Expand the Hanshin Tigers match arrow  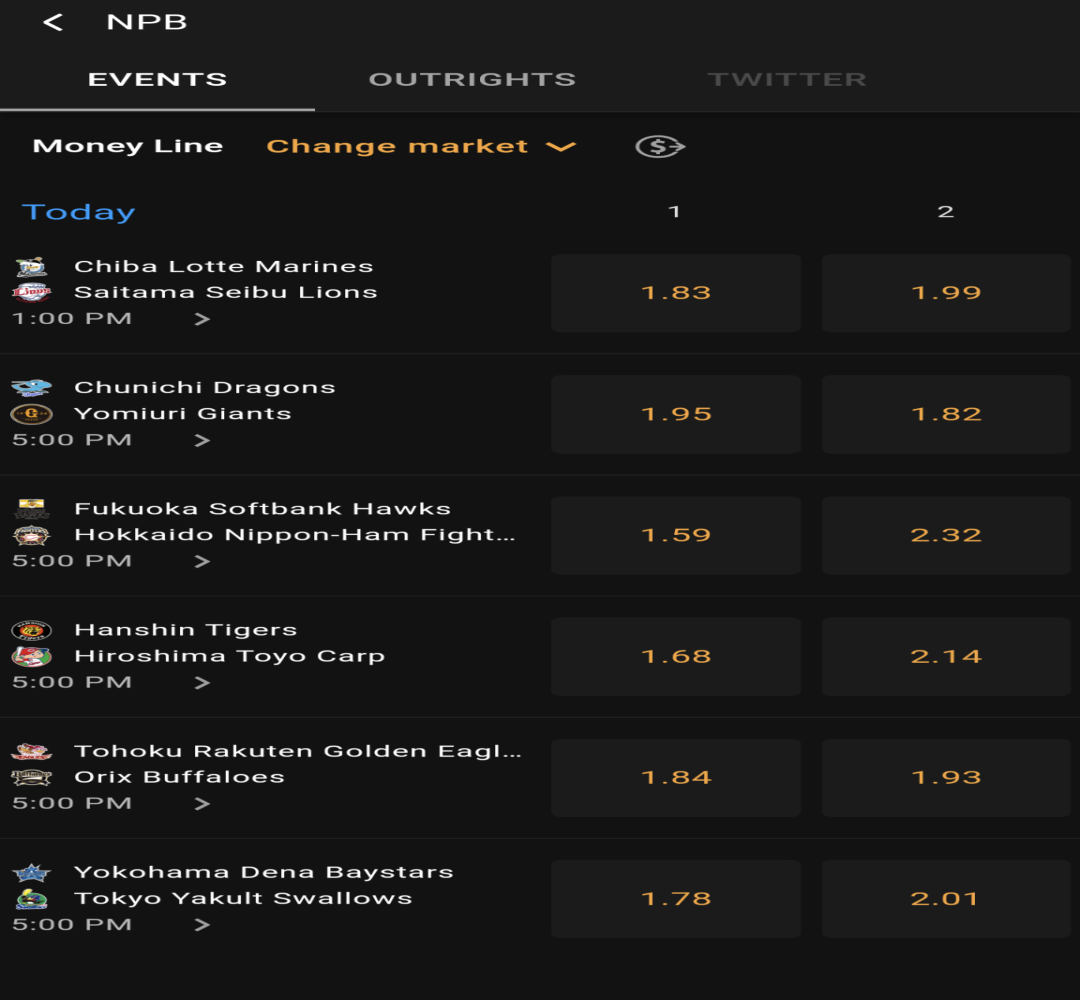(202, 683)
